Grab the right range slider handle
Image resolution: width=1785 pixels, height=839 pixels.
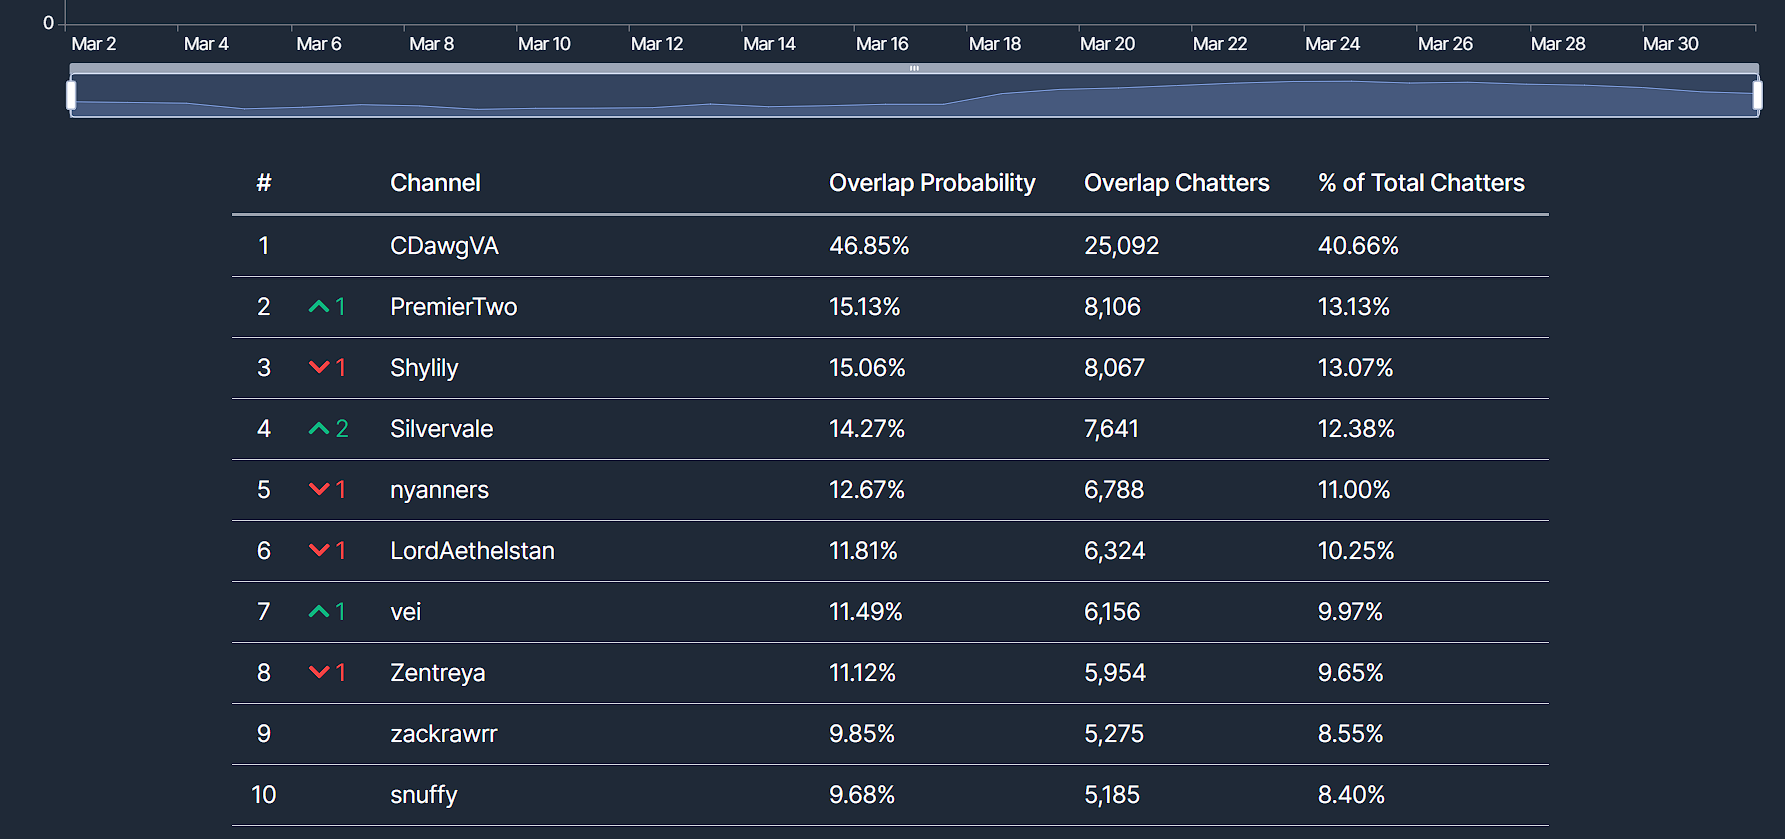tap(1757, 95)
